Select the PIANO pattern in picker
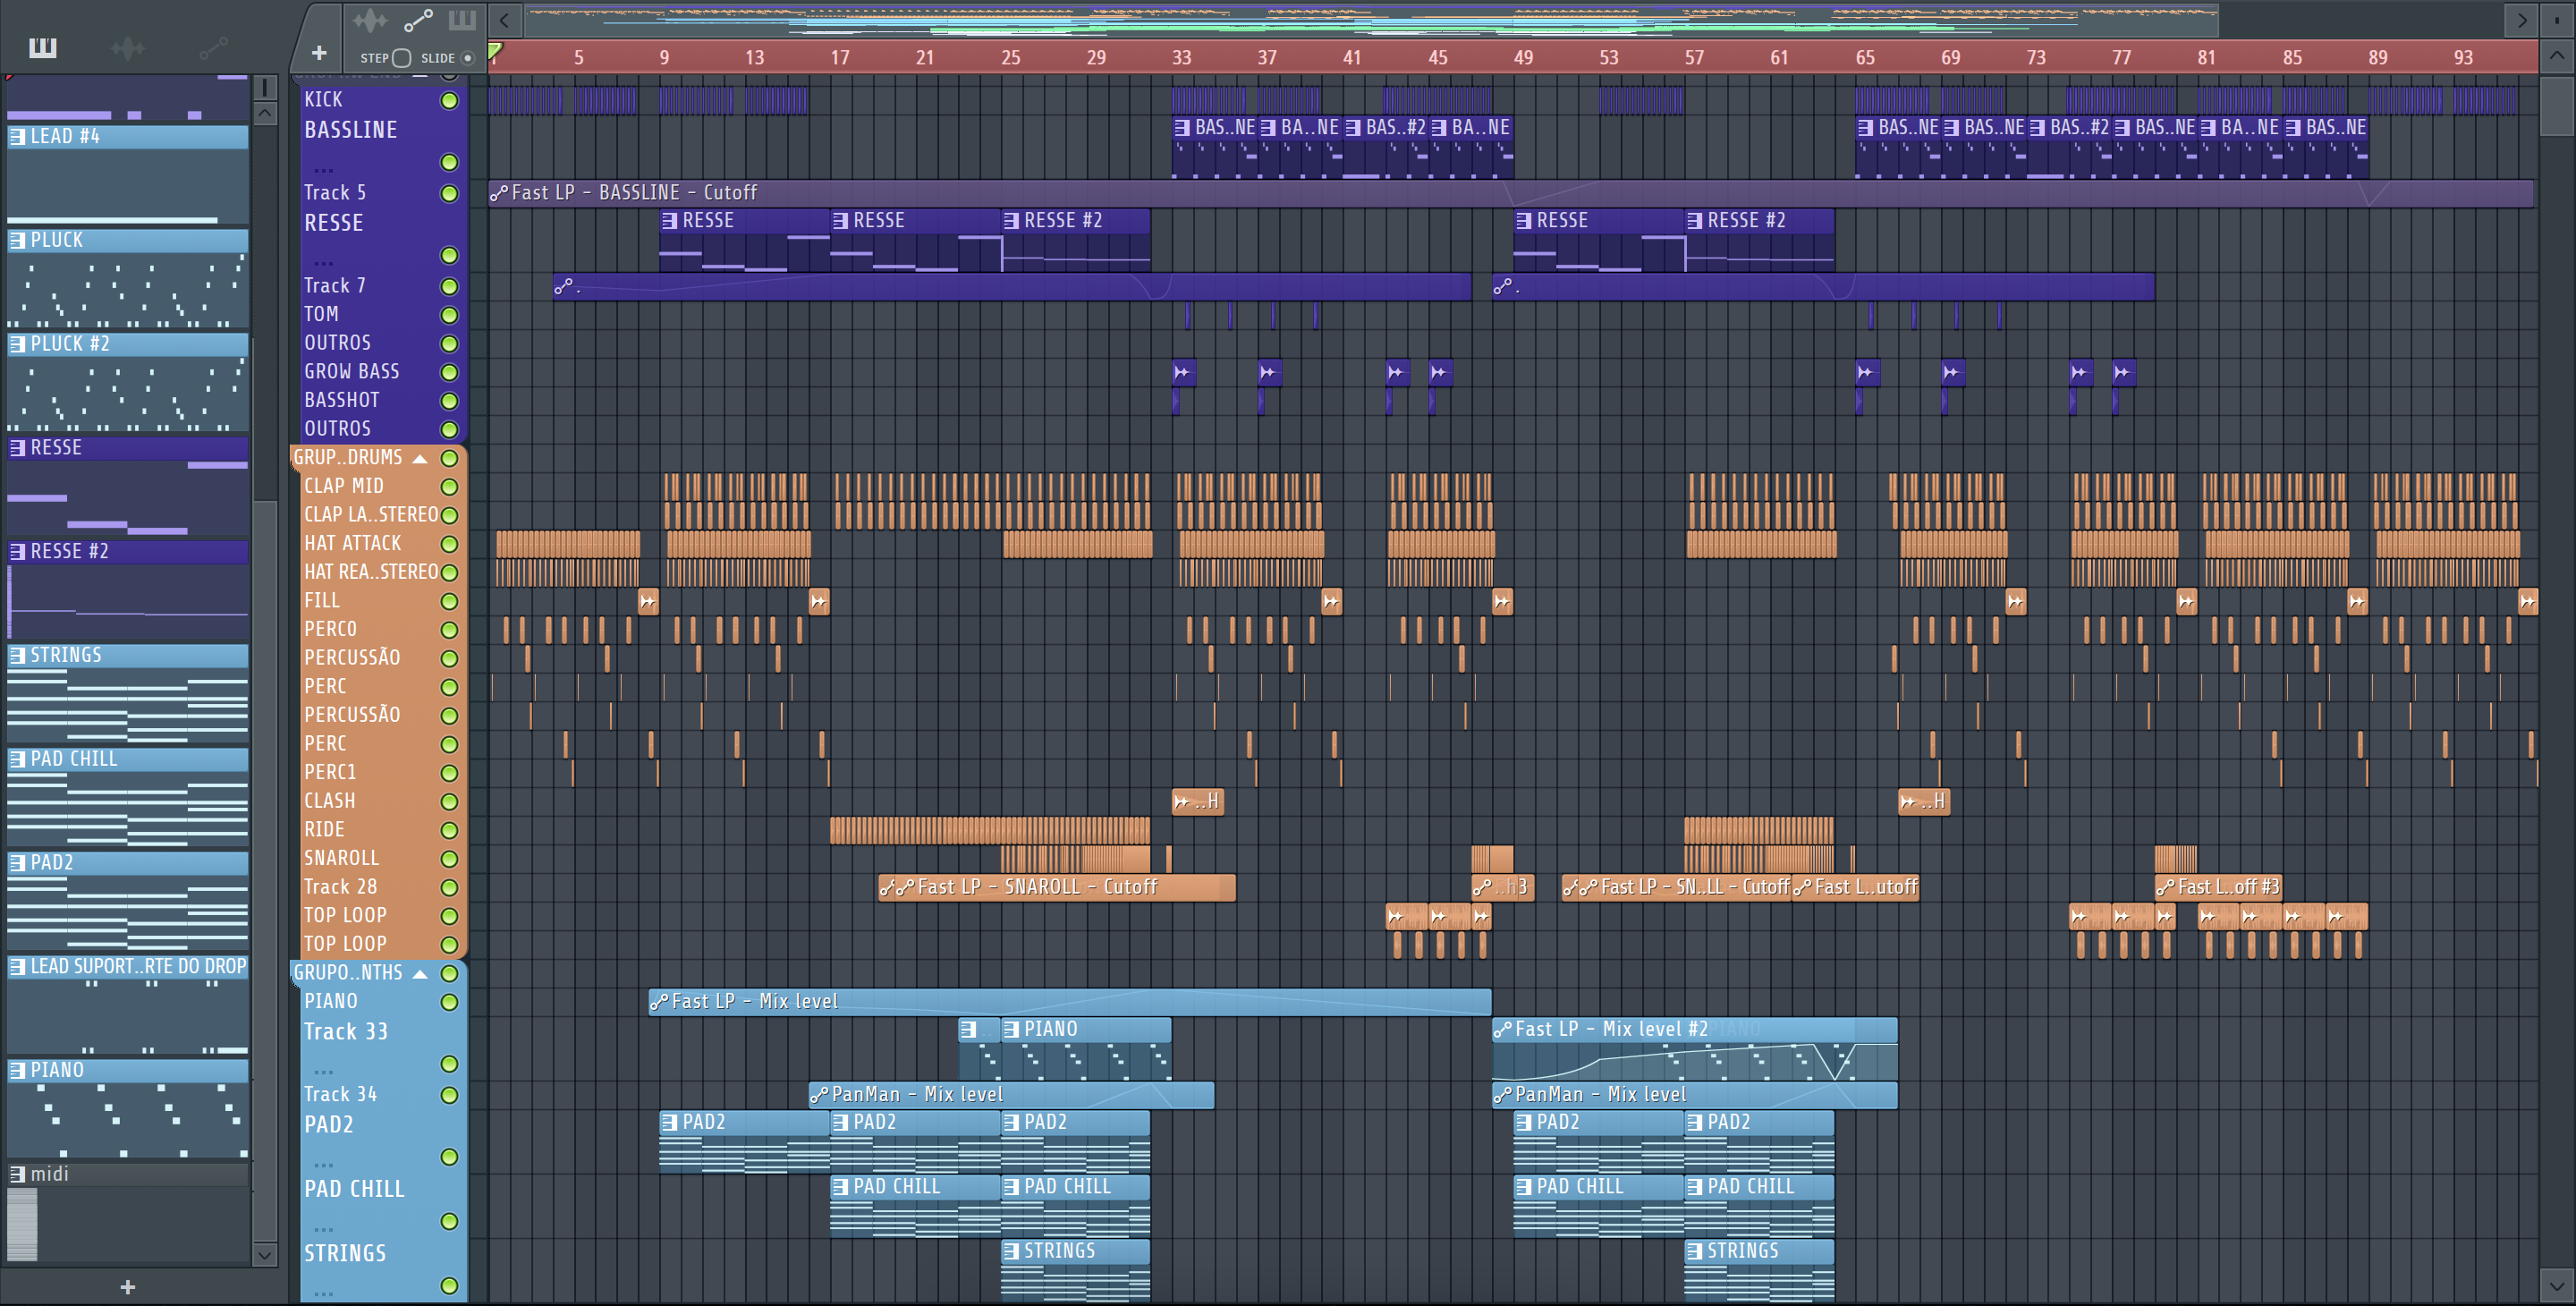This screenshot has width=2576, height=1306. (x=128, y=1110)
